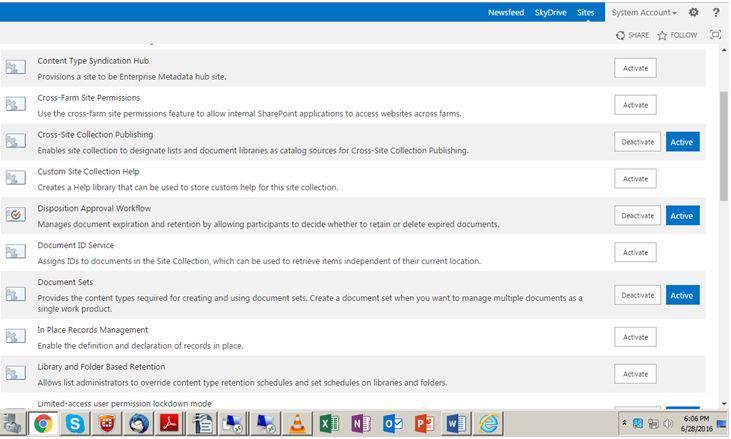Activate the Document ID Service feature
This screenshot has height=439, width=731.
(x=635, y=253)
